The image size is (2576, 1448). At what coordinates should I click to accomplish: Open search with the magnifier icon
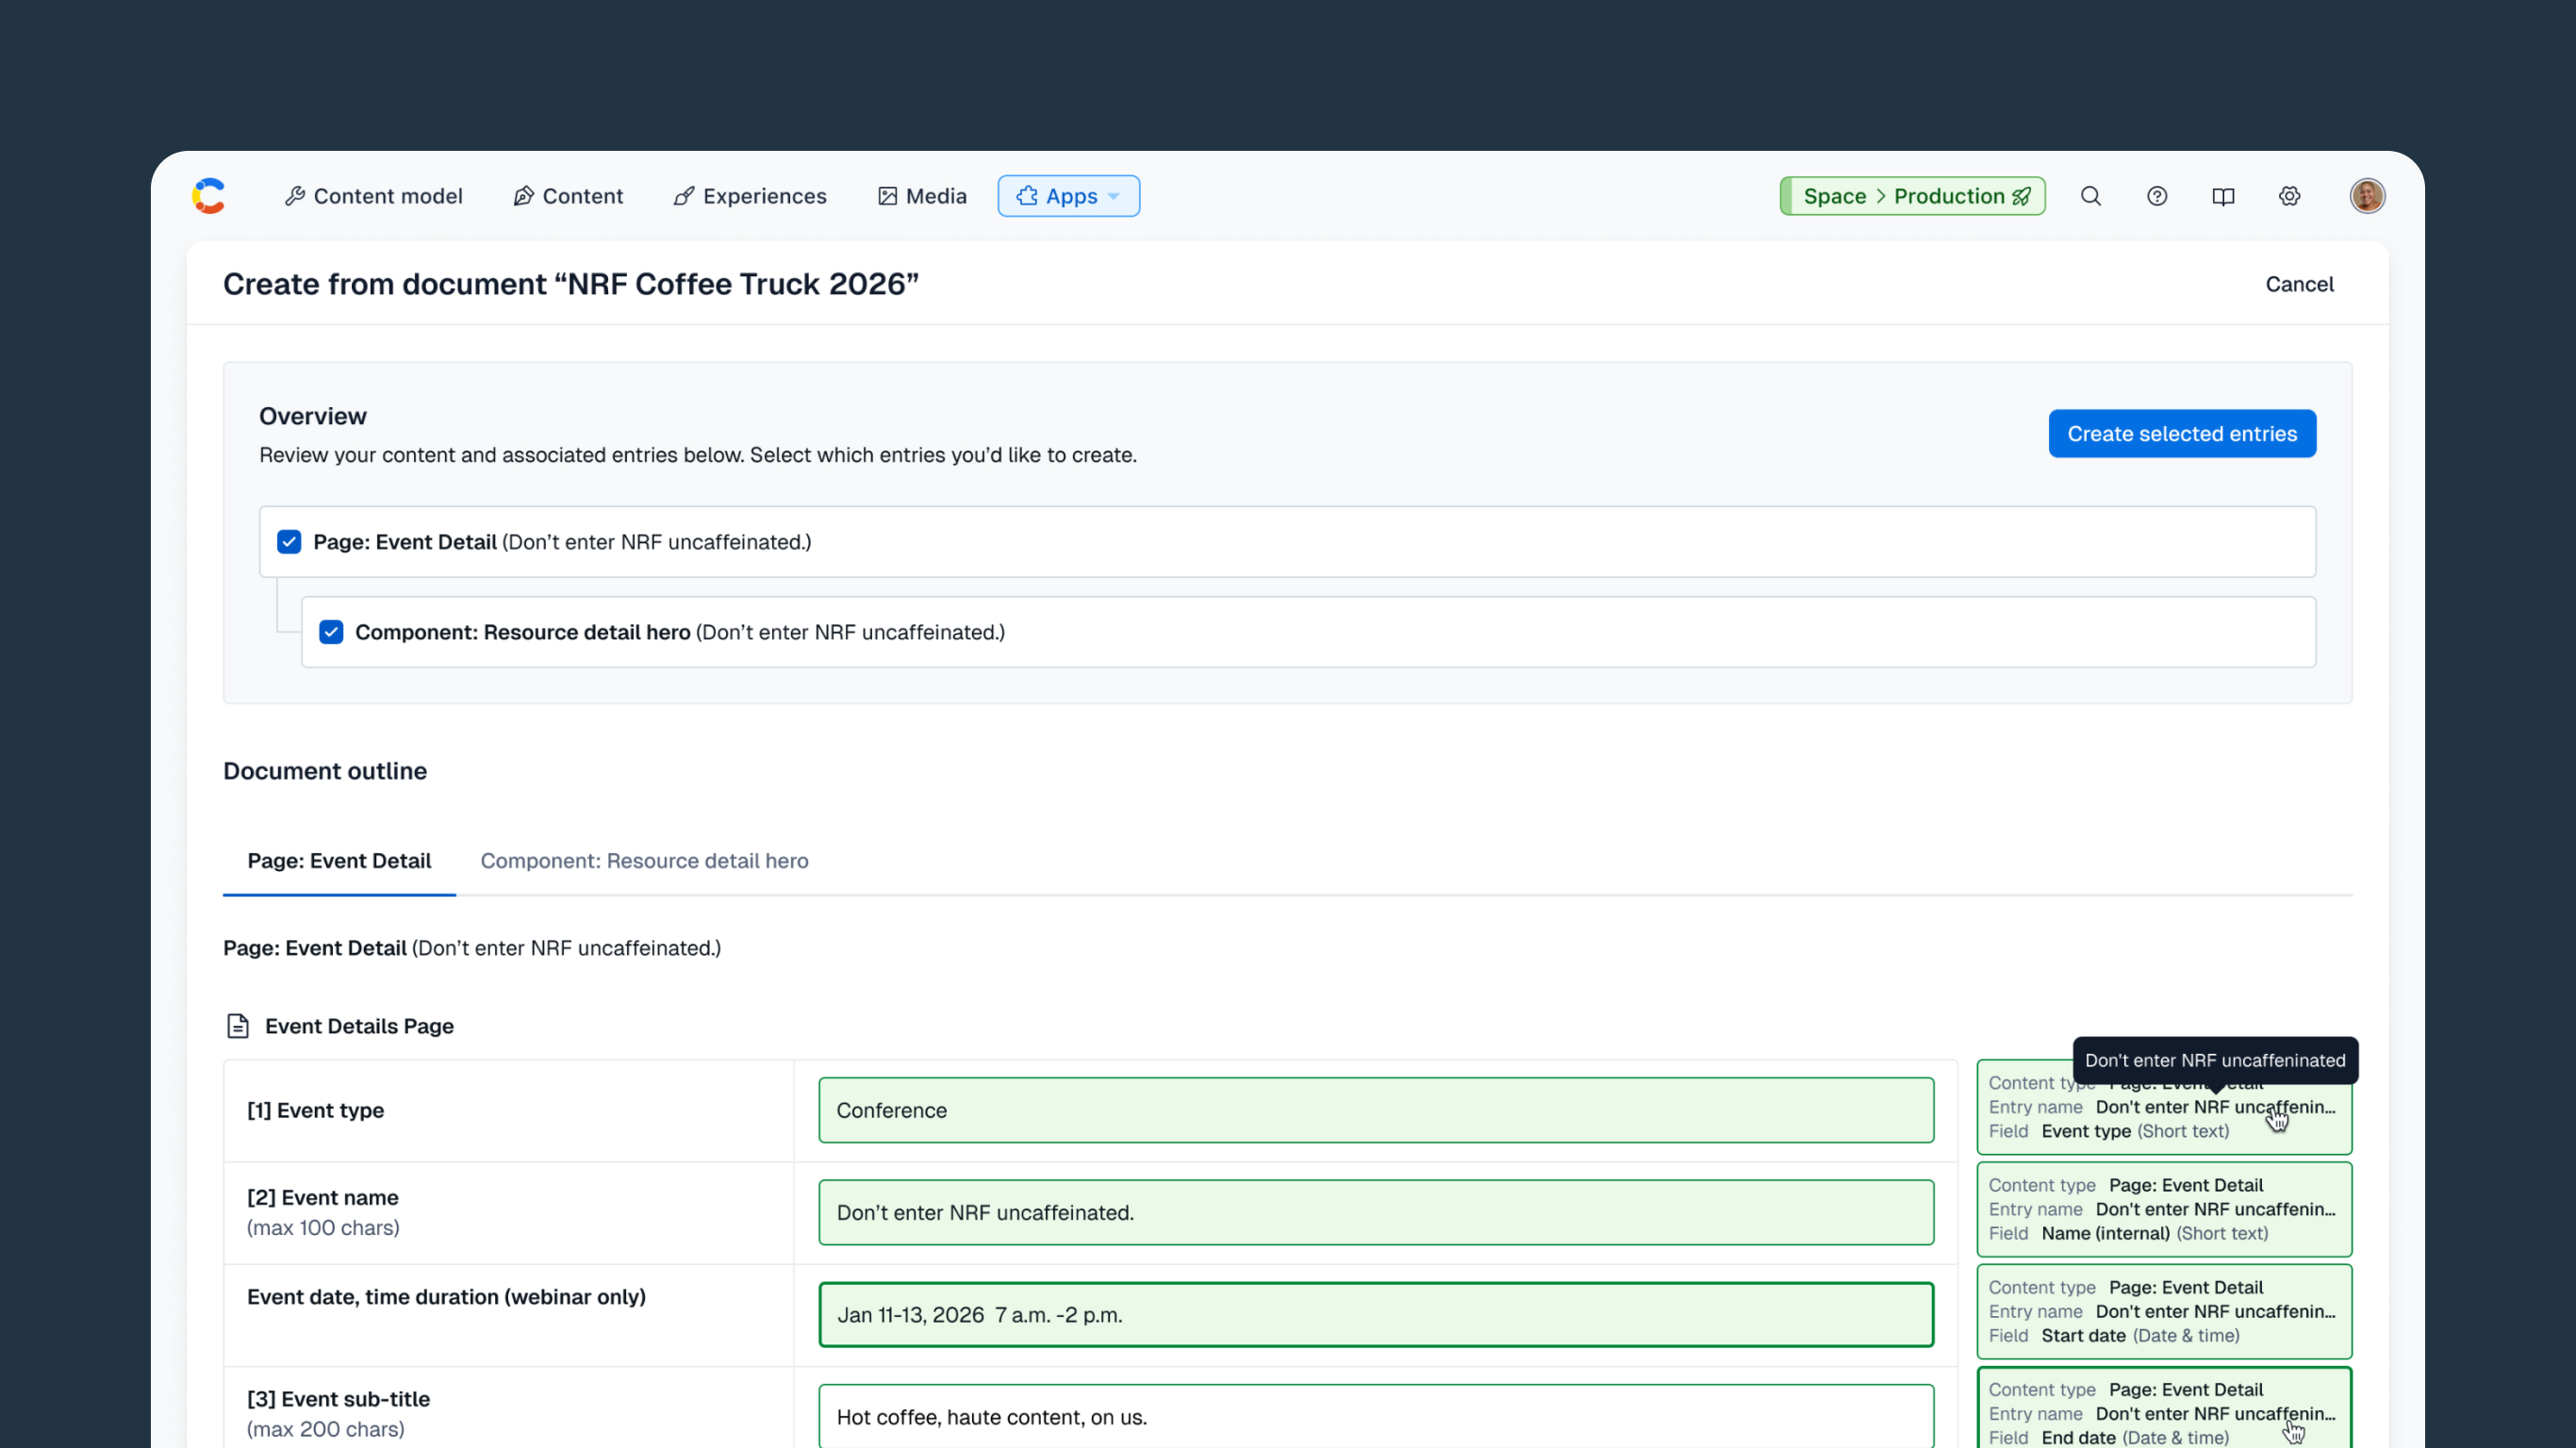click(2090, 196)
